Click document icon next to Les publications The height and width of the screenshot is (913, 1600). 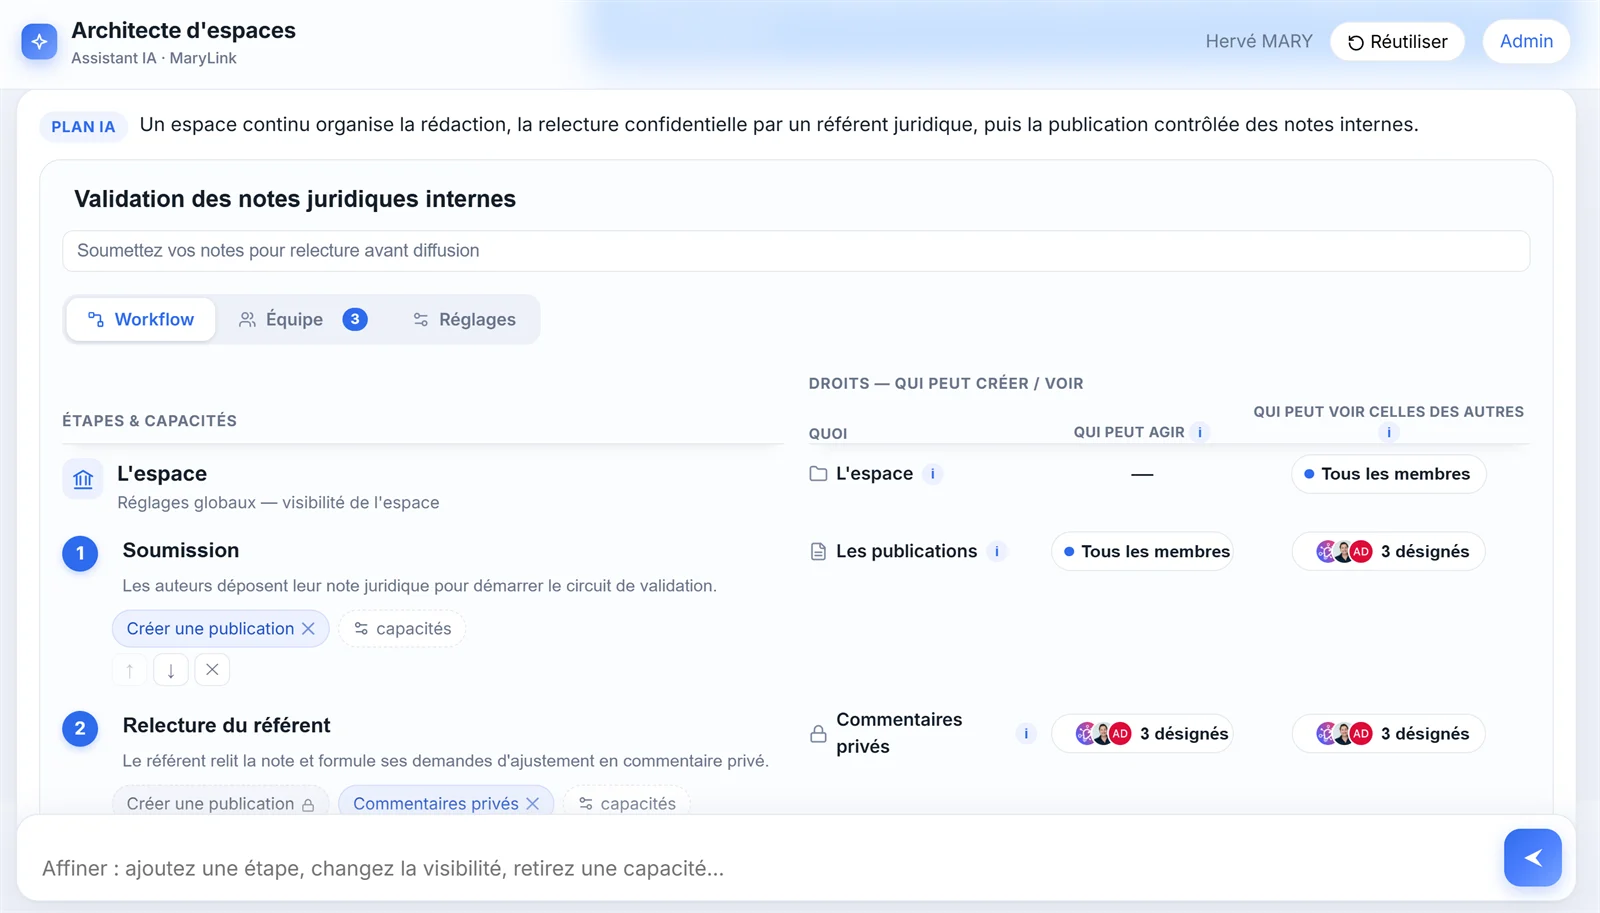818,552
